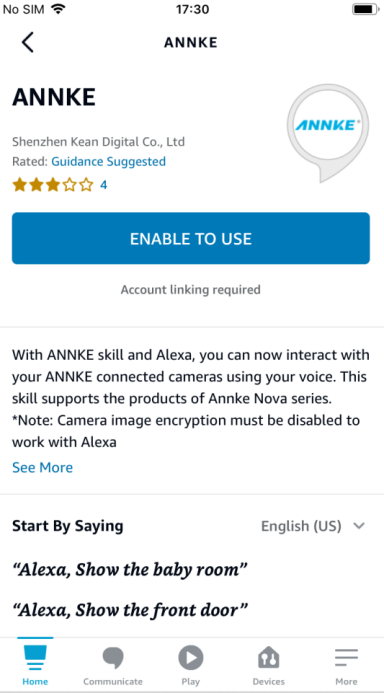
Task: Expand description with See More
Action: (x=42, y=468)
